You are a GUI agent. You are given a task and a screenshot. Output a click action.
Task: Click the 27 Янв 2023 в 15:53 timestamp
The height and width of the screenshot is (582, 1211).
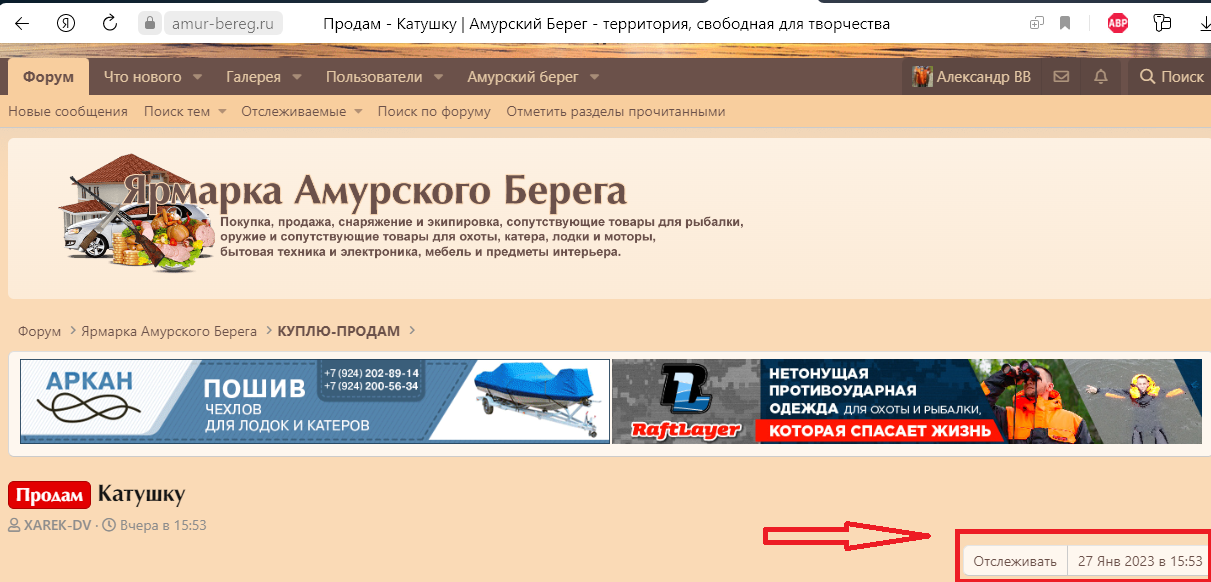1140,562
